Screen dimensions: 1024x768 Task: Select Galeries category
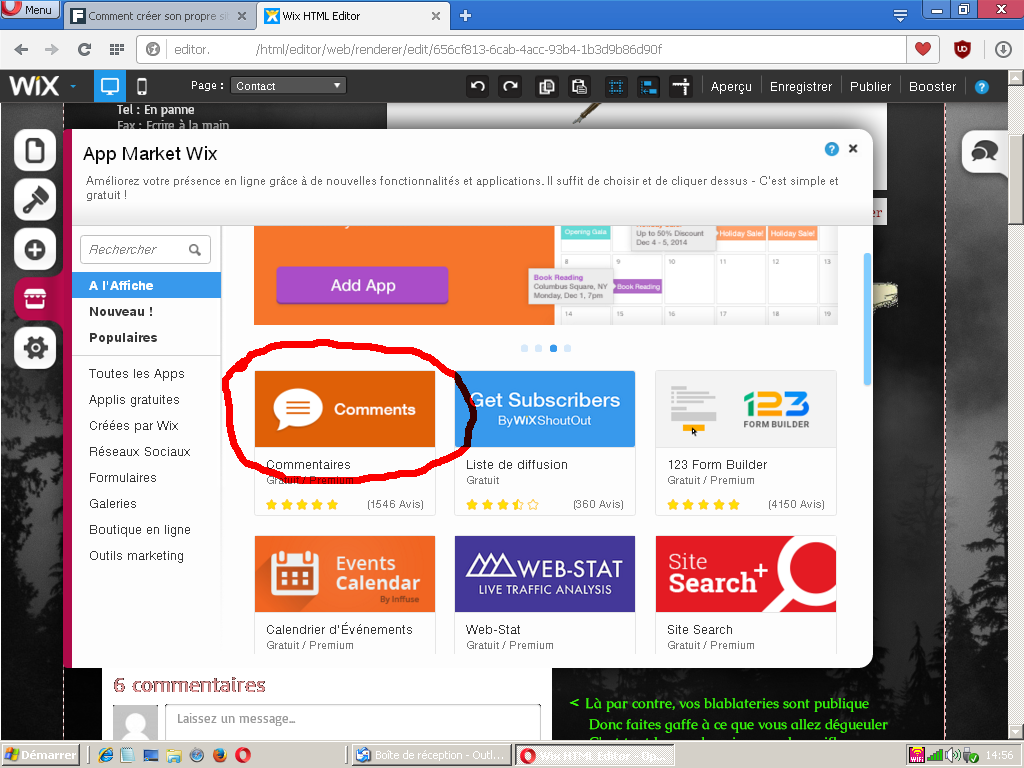pyautogui.click(x=112, y=504)
